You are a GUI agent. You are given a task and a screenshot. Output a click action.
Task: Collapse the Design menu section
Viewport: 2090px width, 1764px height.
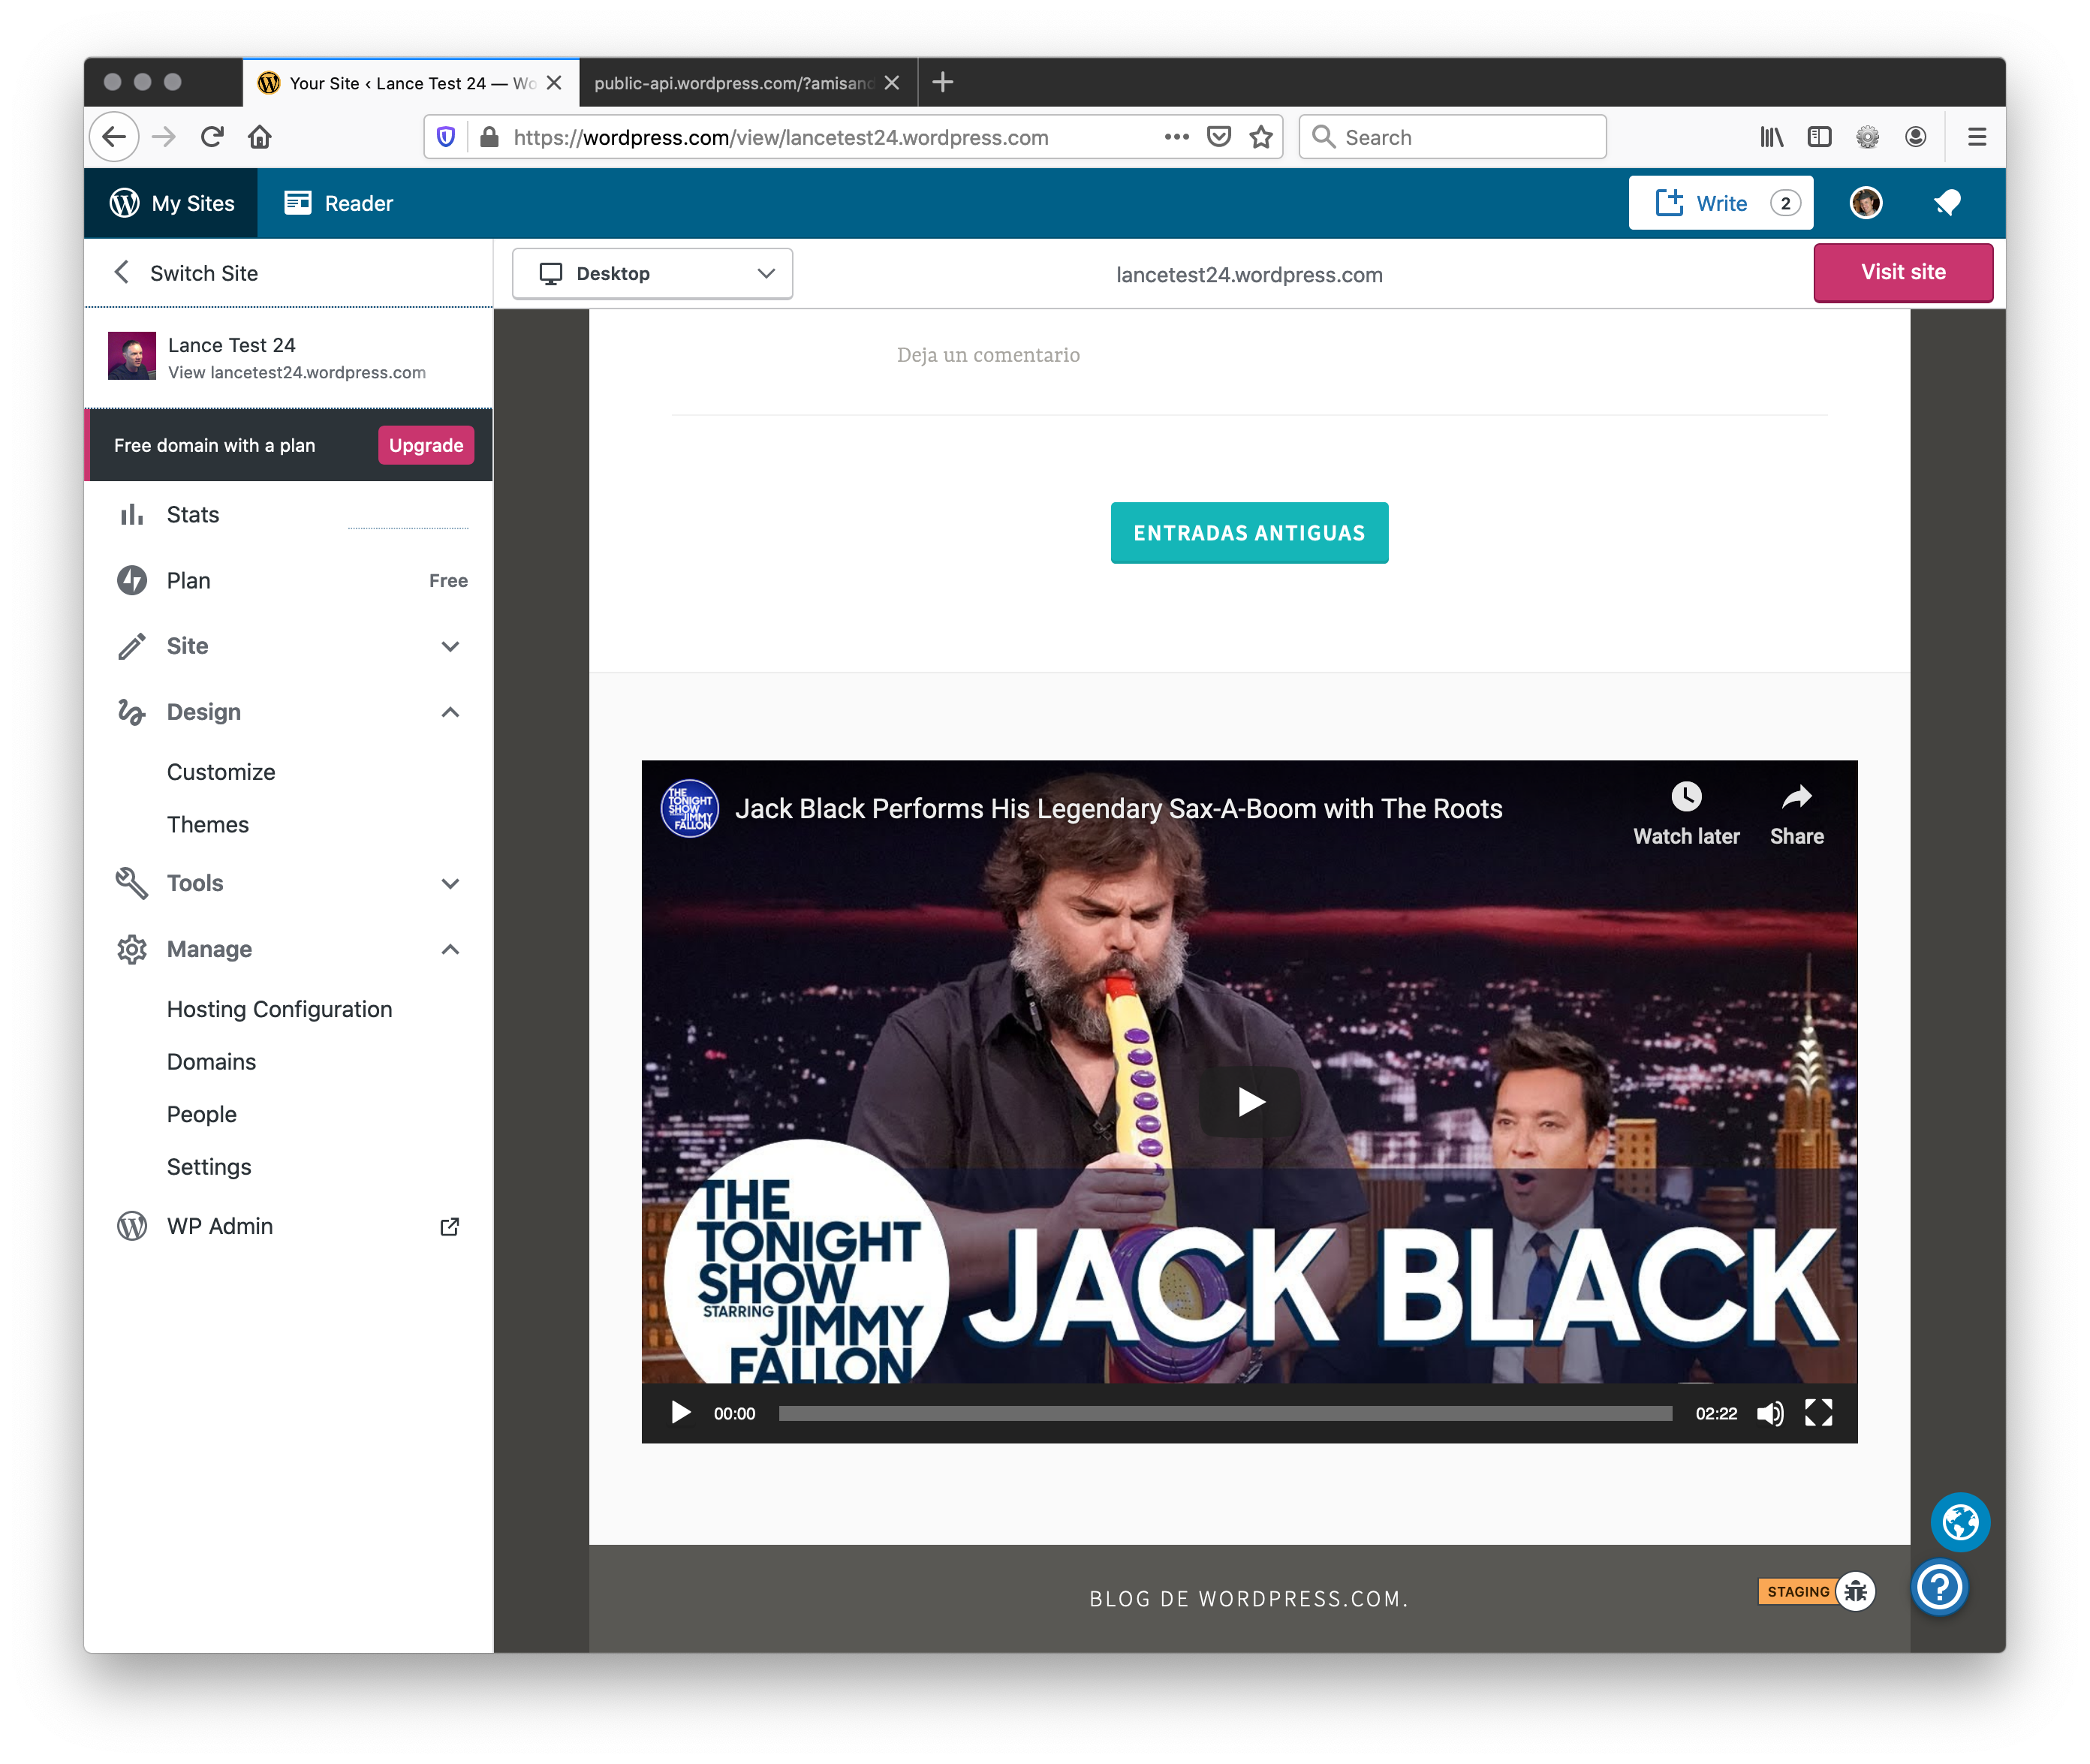point(450,713)
